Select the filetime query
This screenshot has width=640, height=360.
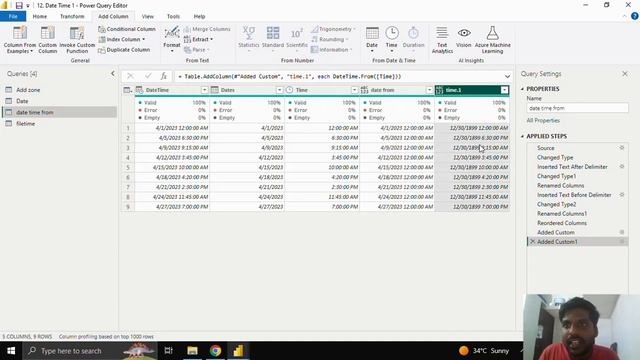[x=60, y=123]
